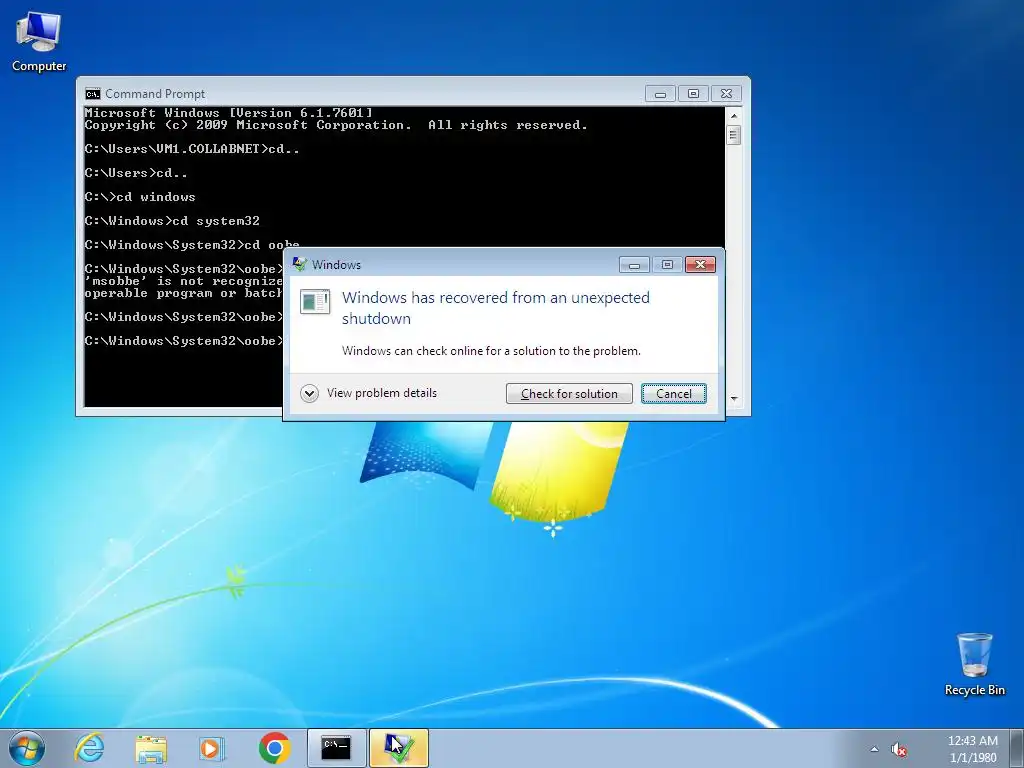Expand View problem details chevron
1024x768 pixels.
[310, 393]
